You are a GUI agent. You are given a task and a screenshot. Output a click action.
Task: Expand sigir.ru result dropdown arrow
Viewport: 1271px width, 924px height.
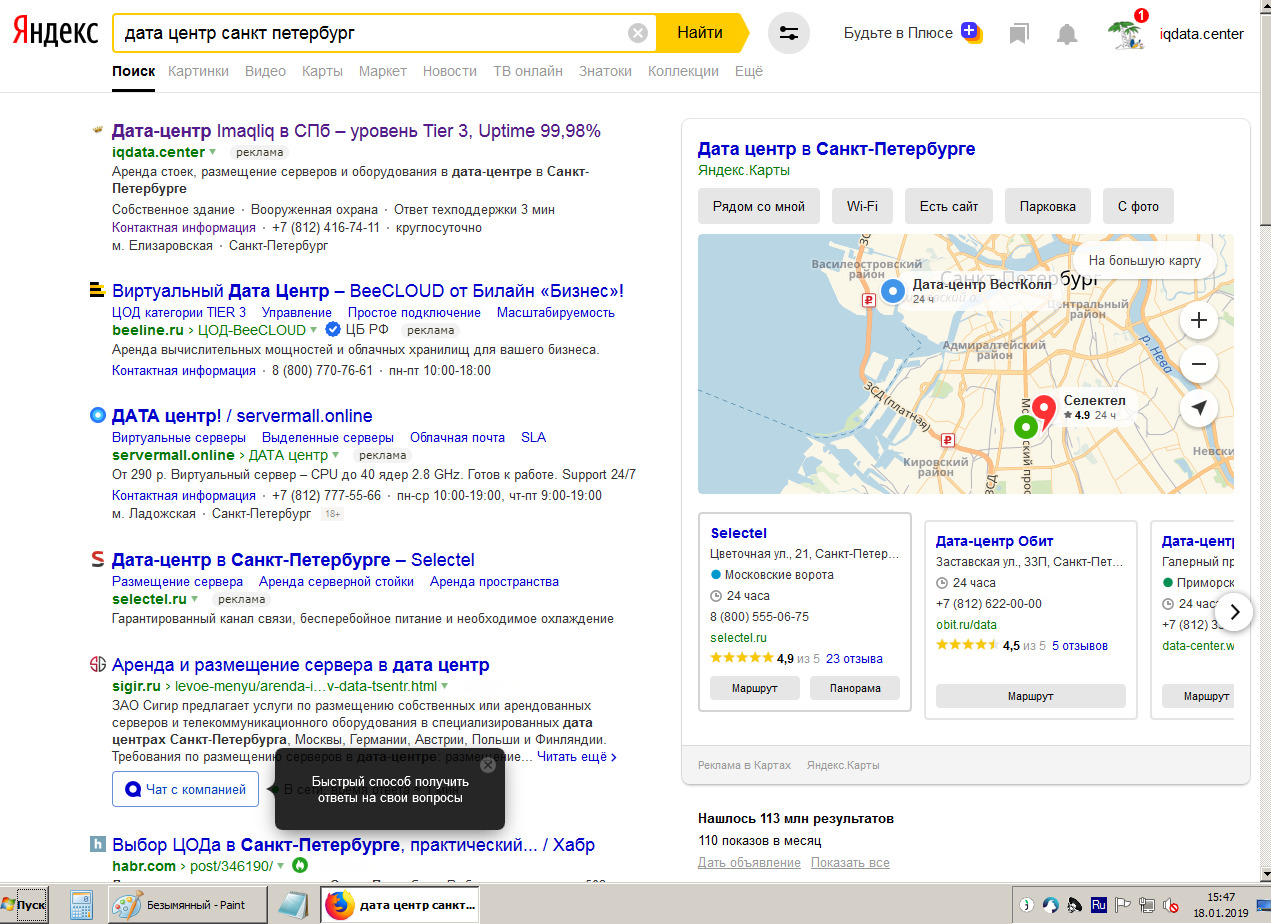[x=444, y=686]
